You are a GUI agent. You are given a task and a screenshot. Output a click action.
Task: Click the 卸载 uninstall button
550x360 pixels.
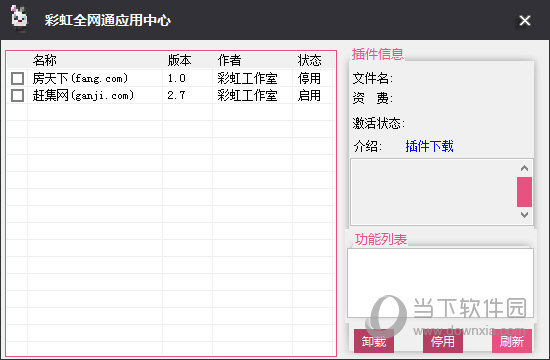pos(374,341)
